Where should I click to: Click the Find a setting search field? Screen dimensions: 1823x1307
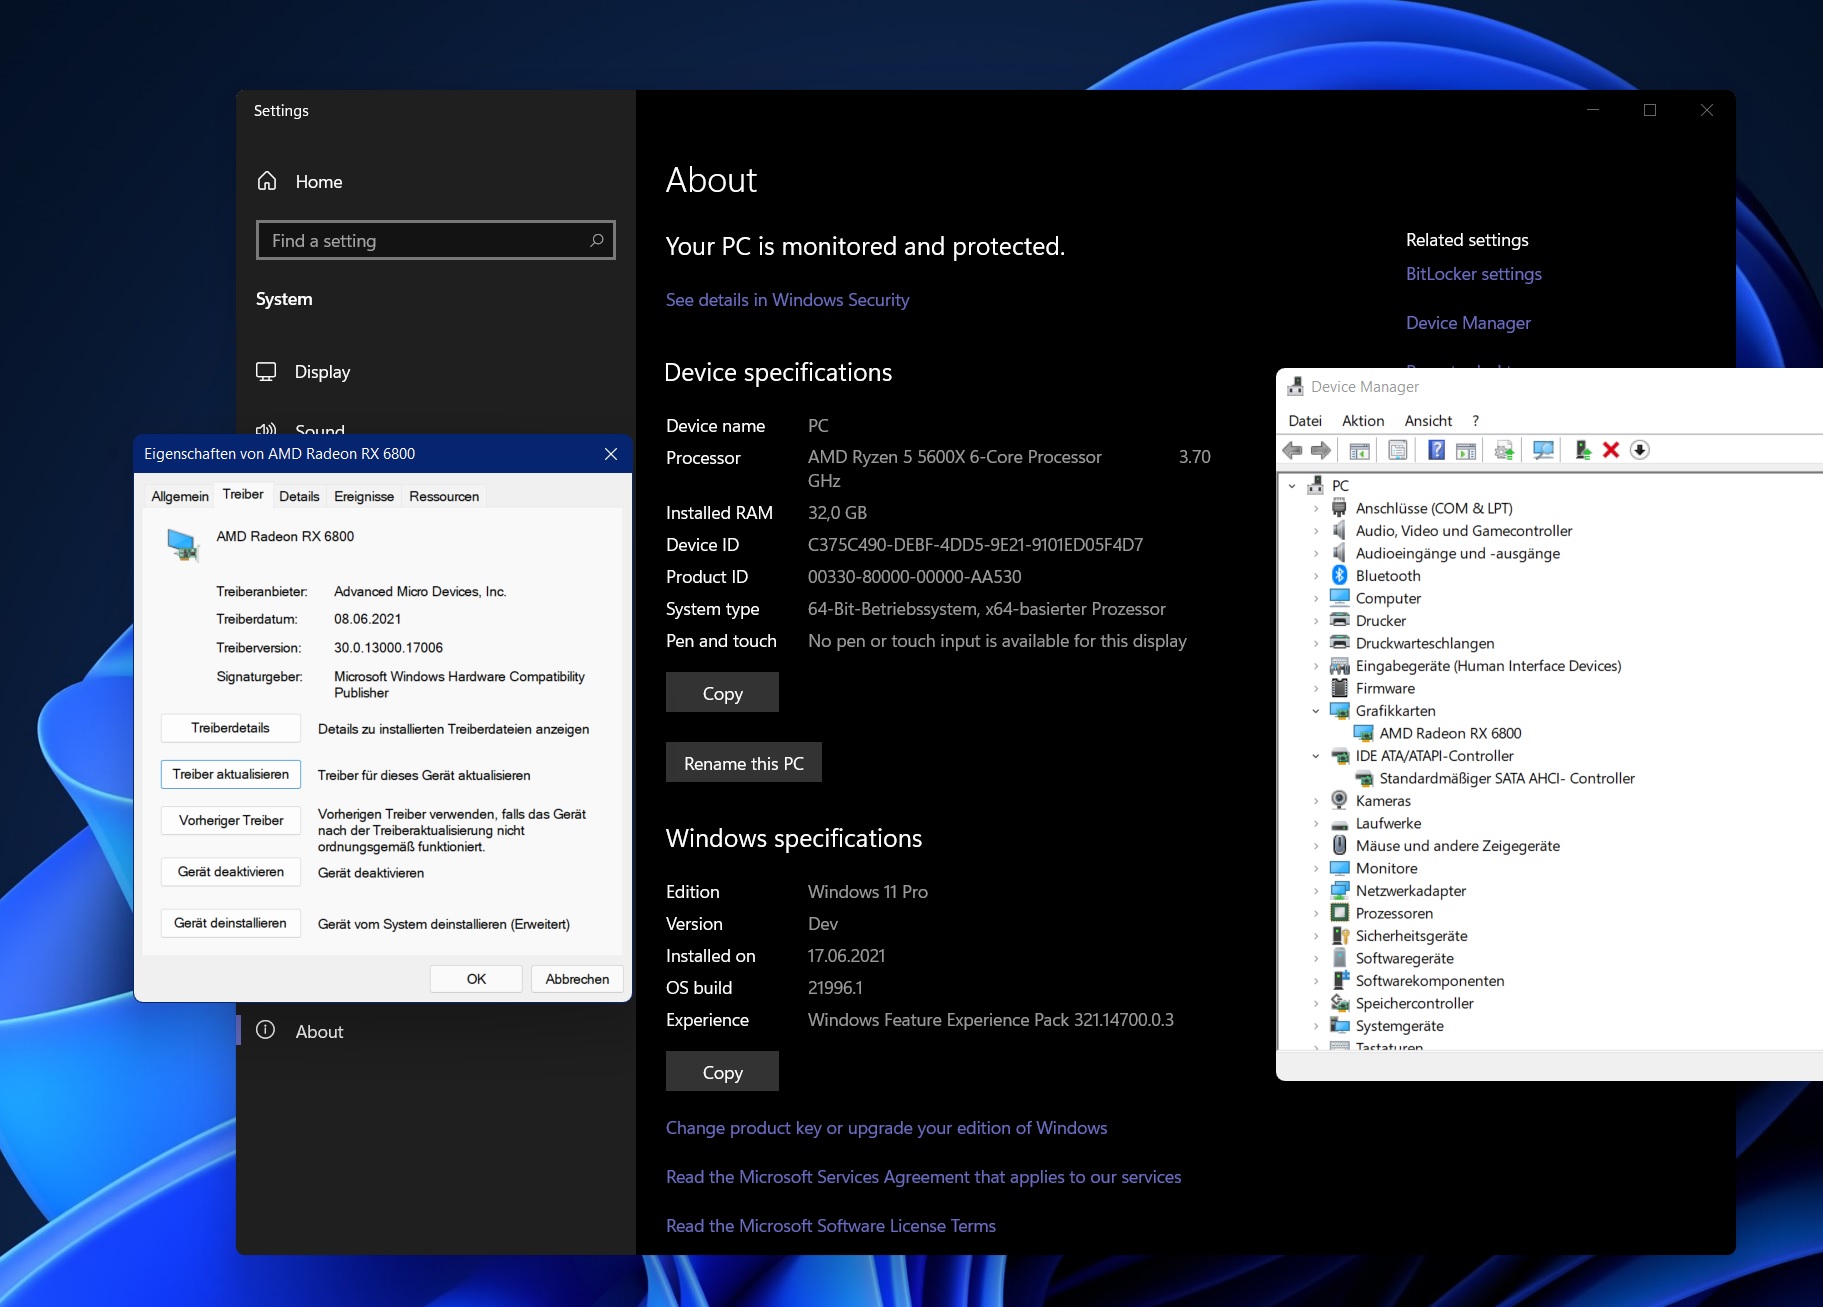tap(436, 240)
